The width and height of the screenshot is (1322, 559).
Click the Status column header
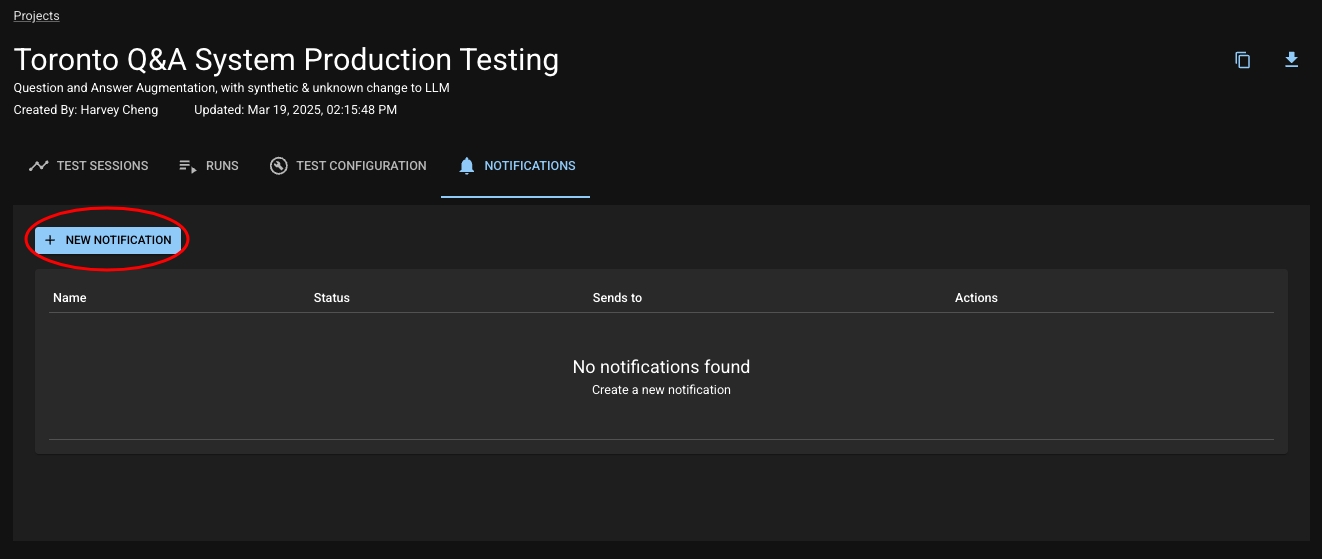tap(331, 298)
